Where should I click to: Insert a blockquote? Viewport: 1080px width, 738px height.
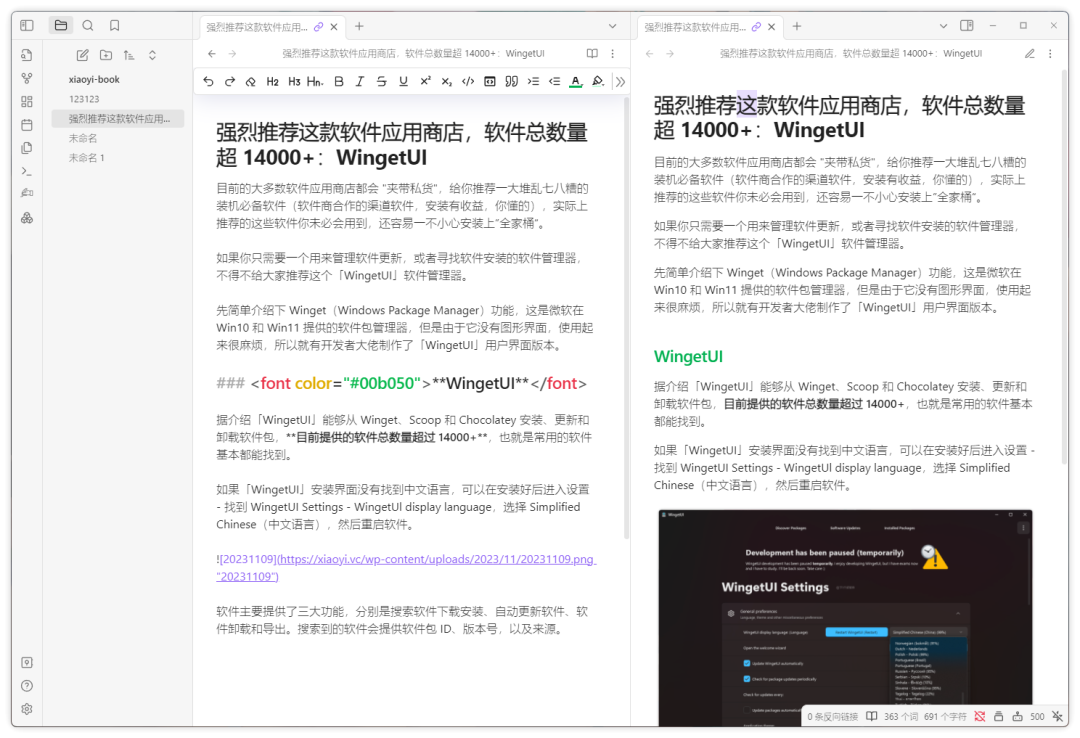(511, 81)
